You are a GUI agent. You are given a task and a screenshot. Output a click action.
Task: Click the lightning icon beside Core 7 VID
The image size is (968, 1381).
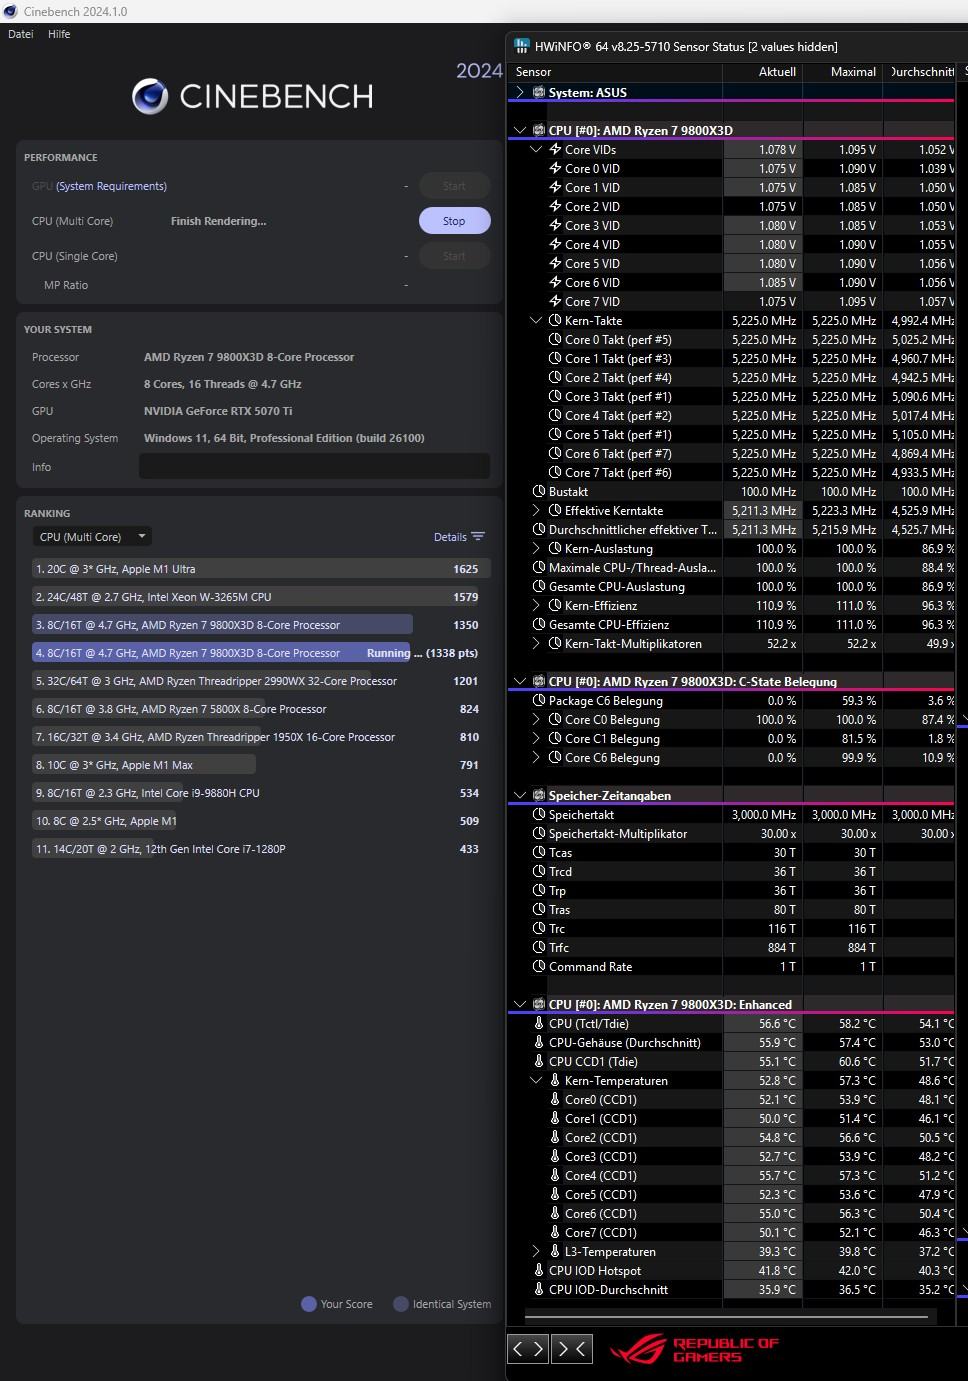tap(555, 301)
